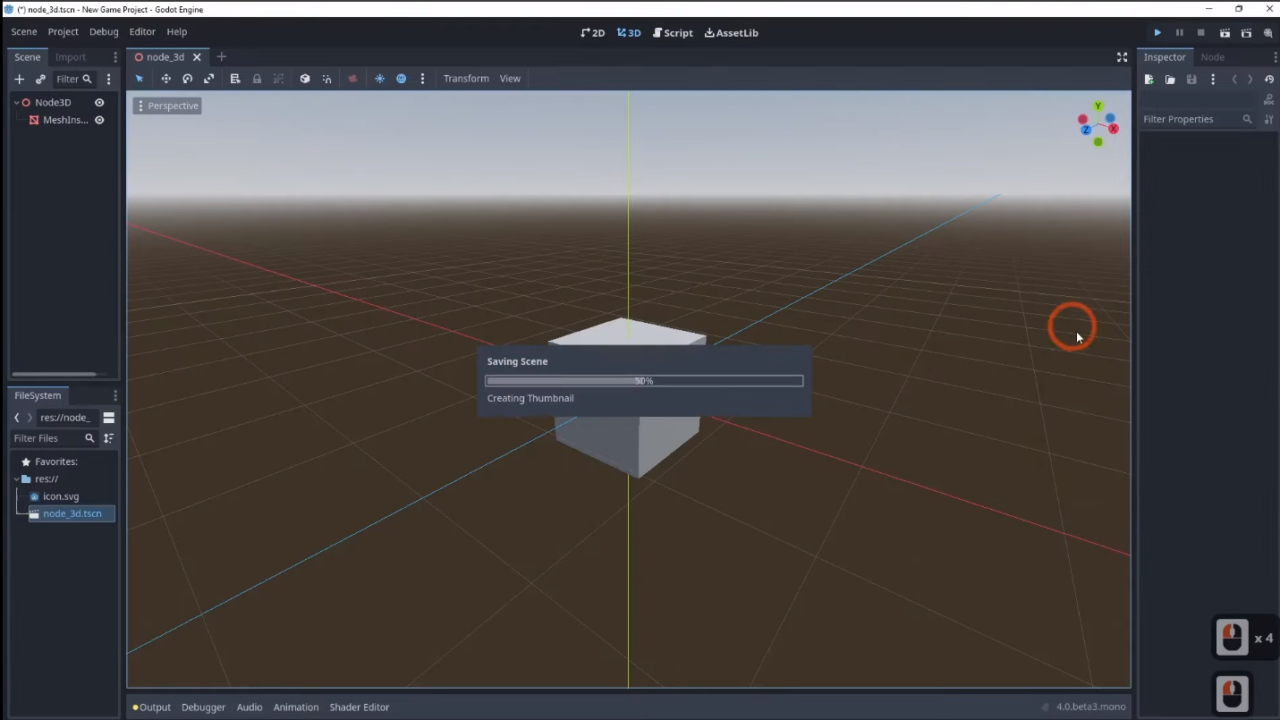1280x720 pixels.
Task: Toggle visibility of the Node3D node
Action: [99, 102]
